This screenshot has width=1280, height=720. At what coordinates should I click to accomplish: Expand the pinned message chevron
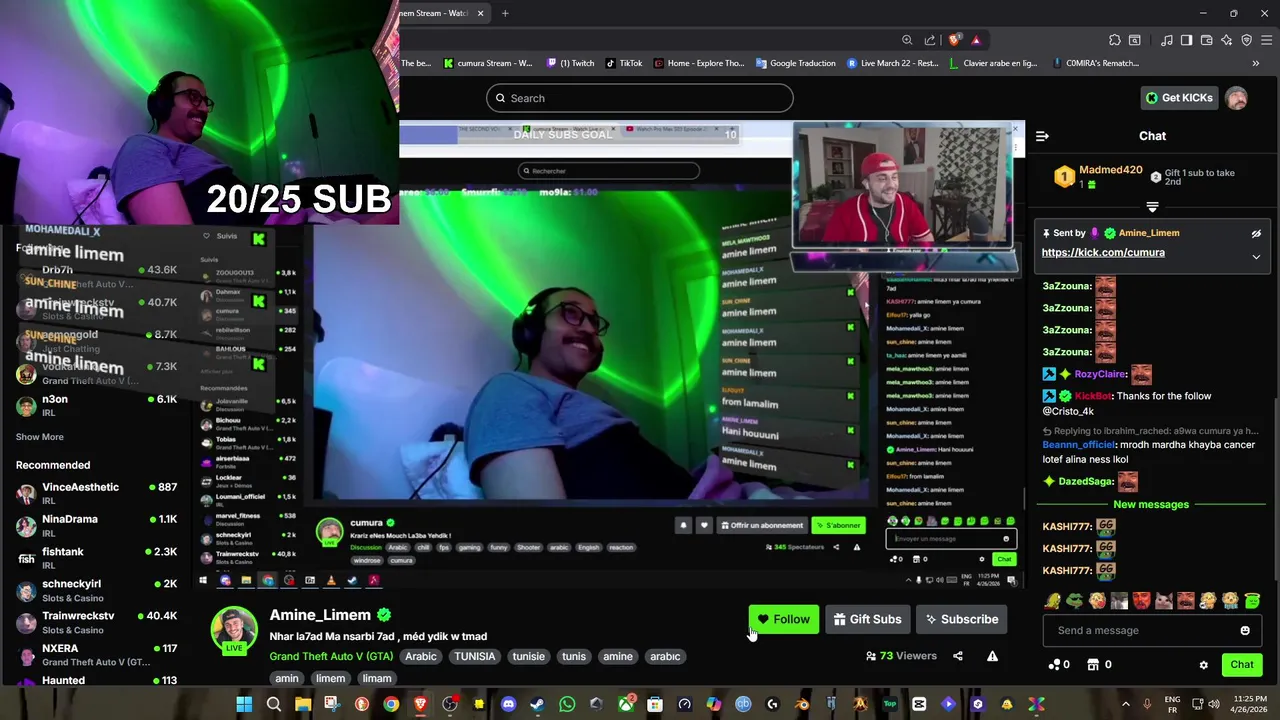pyautogui.click(x=1256, y=256)
